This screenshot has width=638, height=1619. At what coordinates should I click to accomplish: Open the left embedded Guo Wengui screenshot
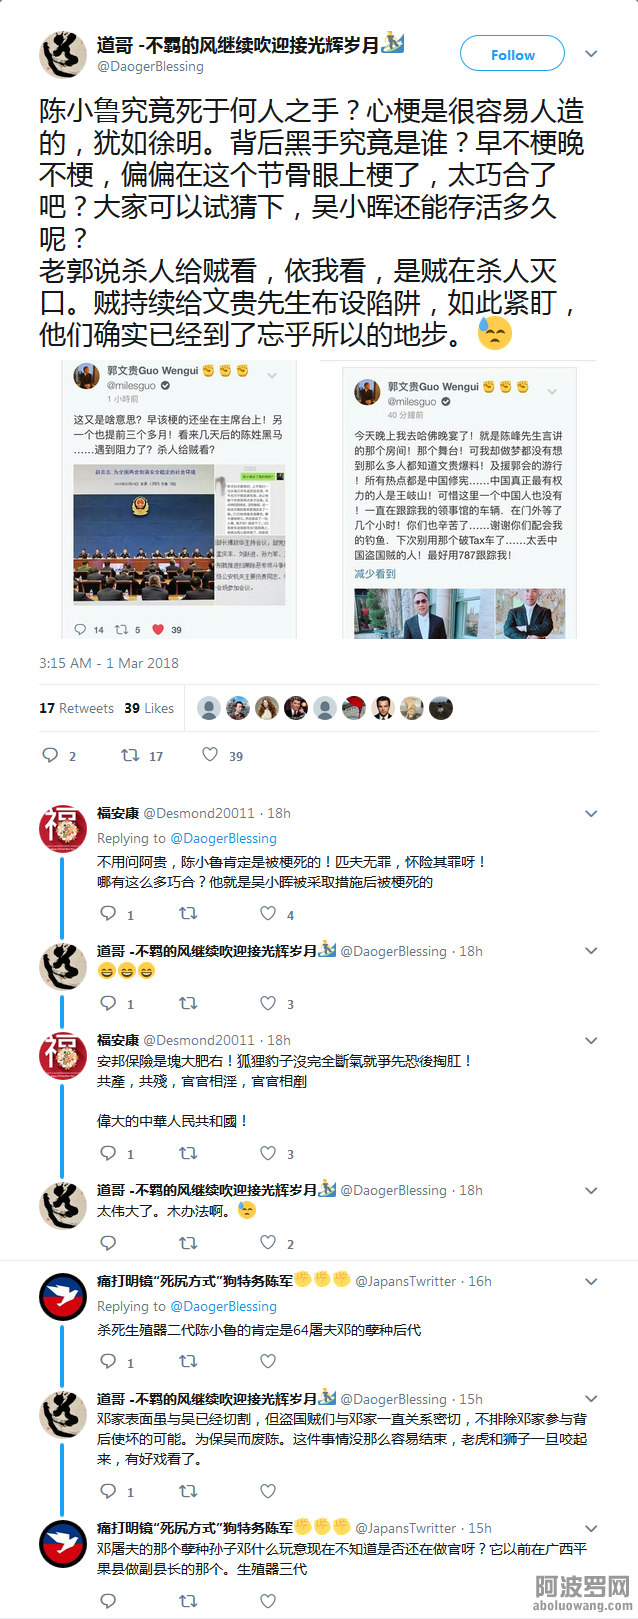(179, 499)
